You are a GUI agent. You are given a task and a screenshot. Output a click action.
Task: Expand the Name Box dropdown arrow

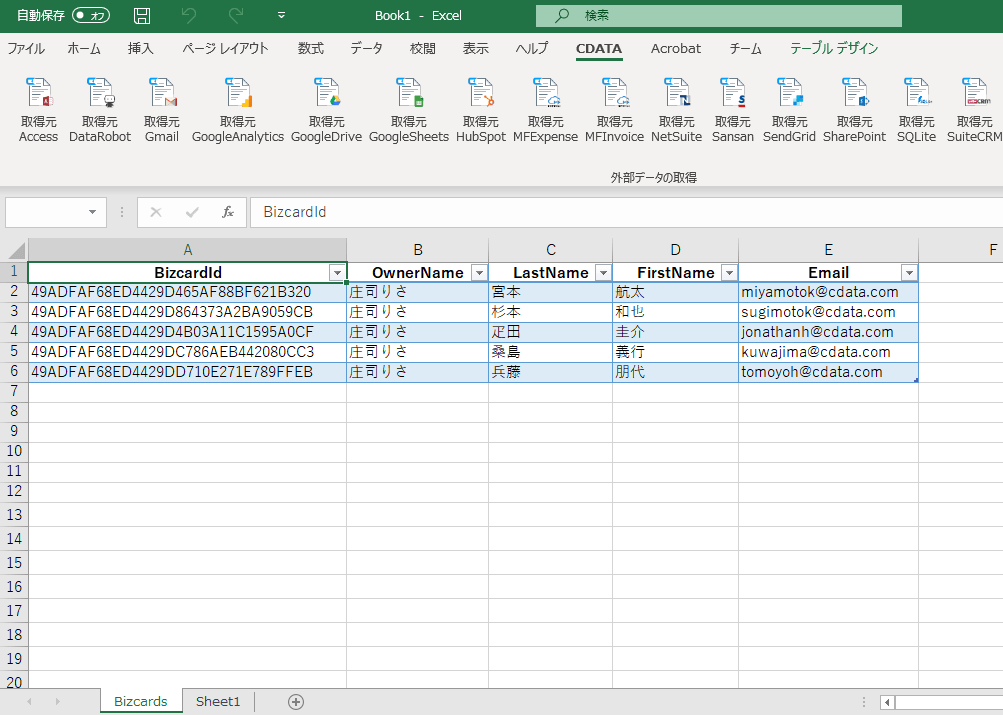coord(93,212)
